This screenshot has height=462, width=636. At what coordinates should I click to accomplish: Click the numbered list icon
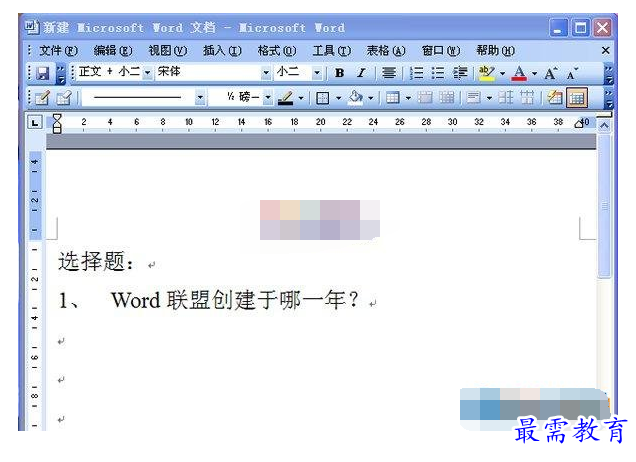tap(416, 73)
